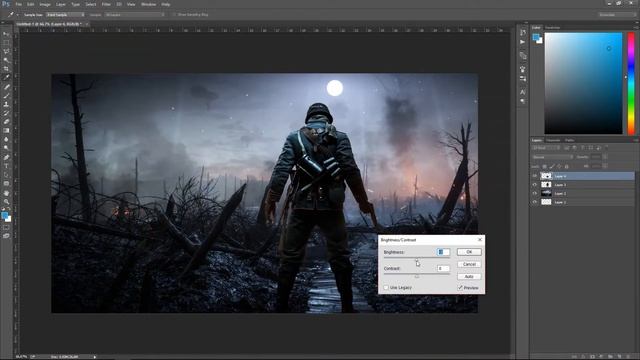This screenshot has height=360, width=640.
Task: Select the Crop tool
Action: (6, 69)
